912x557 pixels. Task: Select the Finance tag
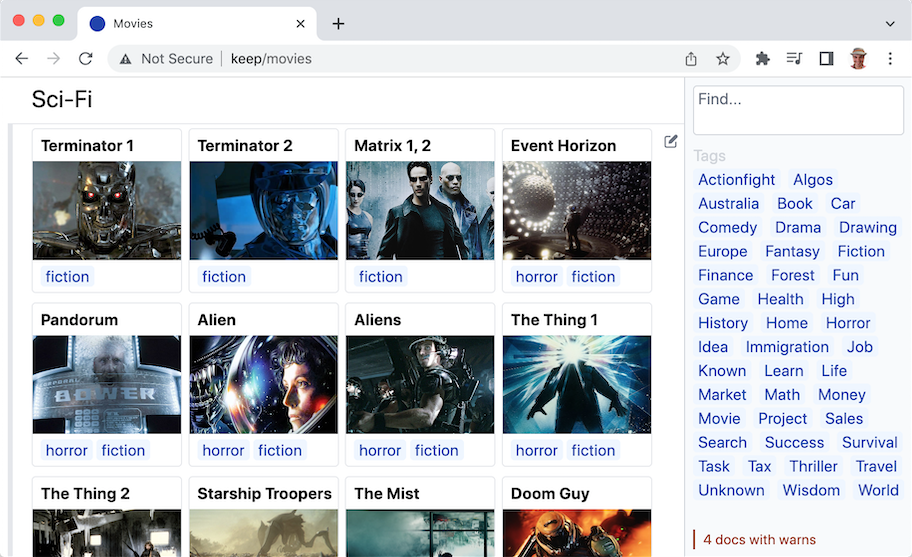click(725, 275)
